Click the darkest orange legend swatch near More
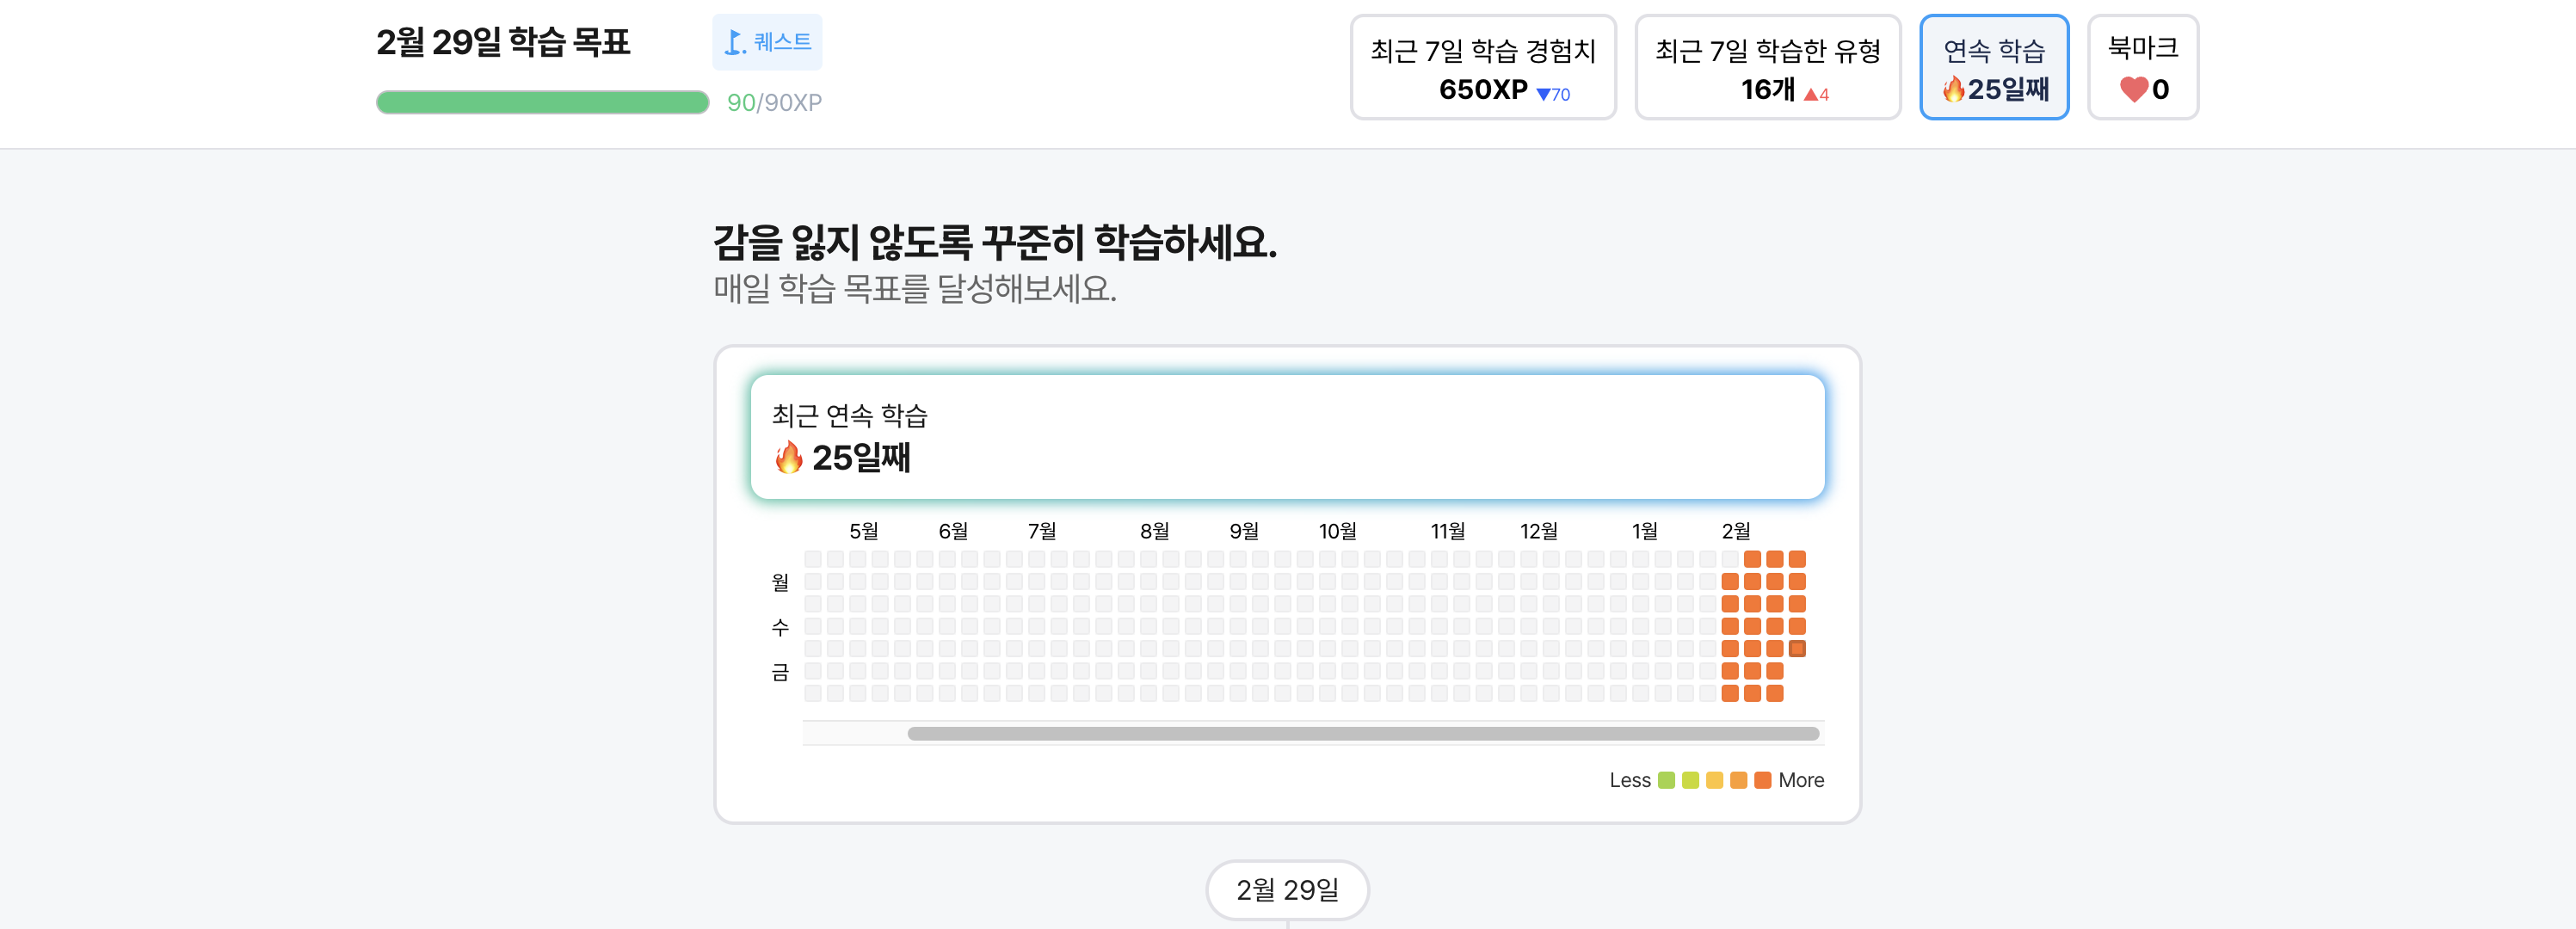The width and height of the screenshot is (2576, 929). pos(1763,780)
